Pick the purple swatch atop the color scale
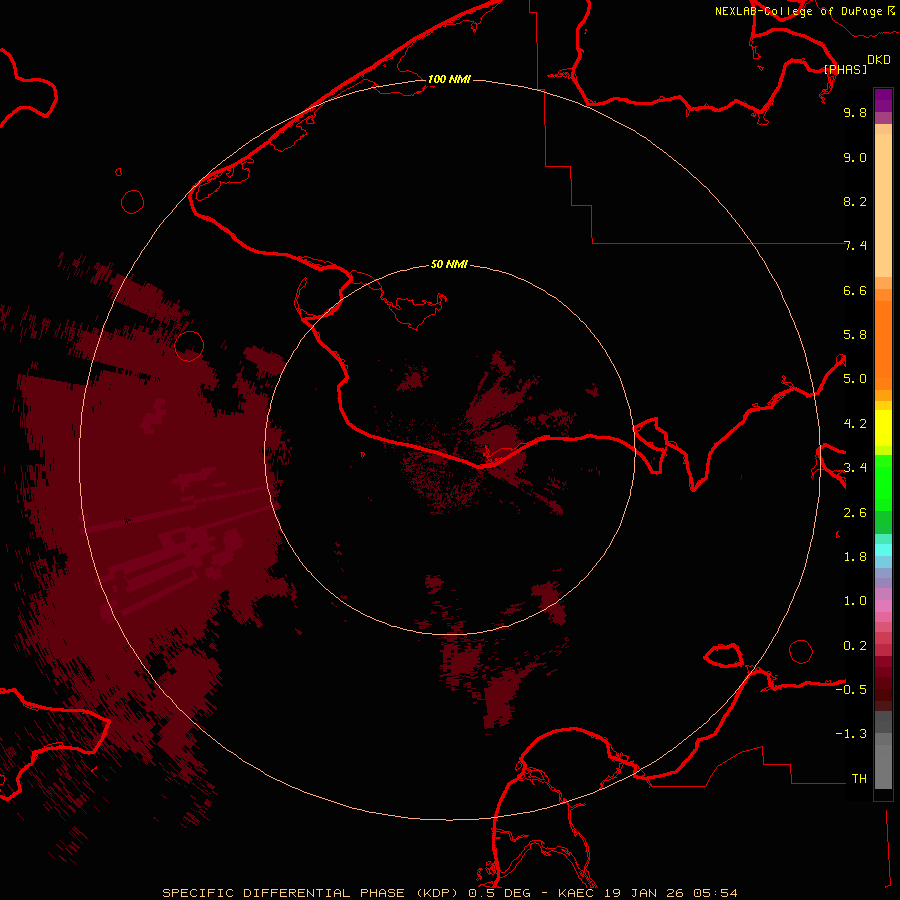The image size is (900, 900). click(x=883, y=100)
